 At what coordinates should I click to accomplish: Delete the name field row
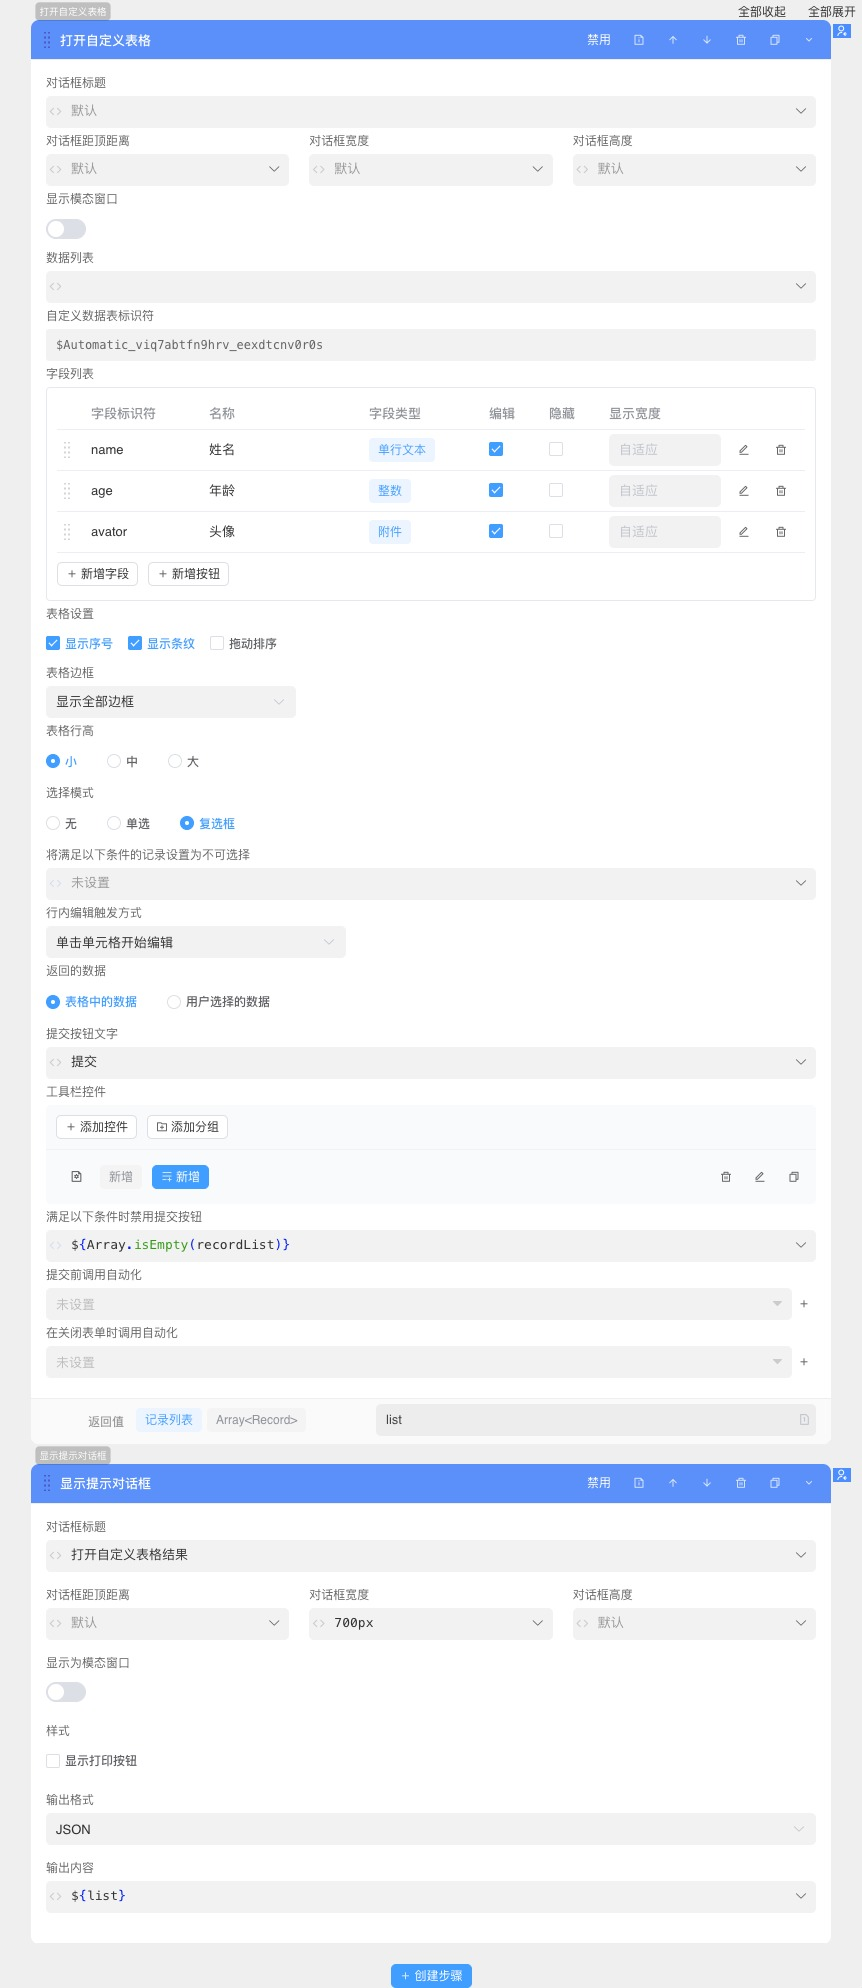781,450
